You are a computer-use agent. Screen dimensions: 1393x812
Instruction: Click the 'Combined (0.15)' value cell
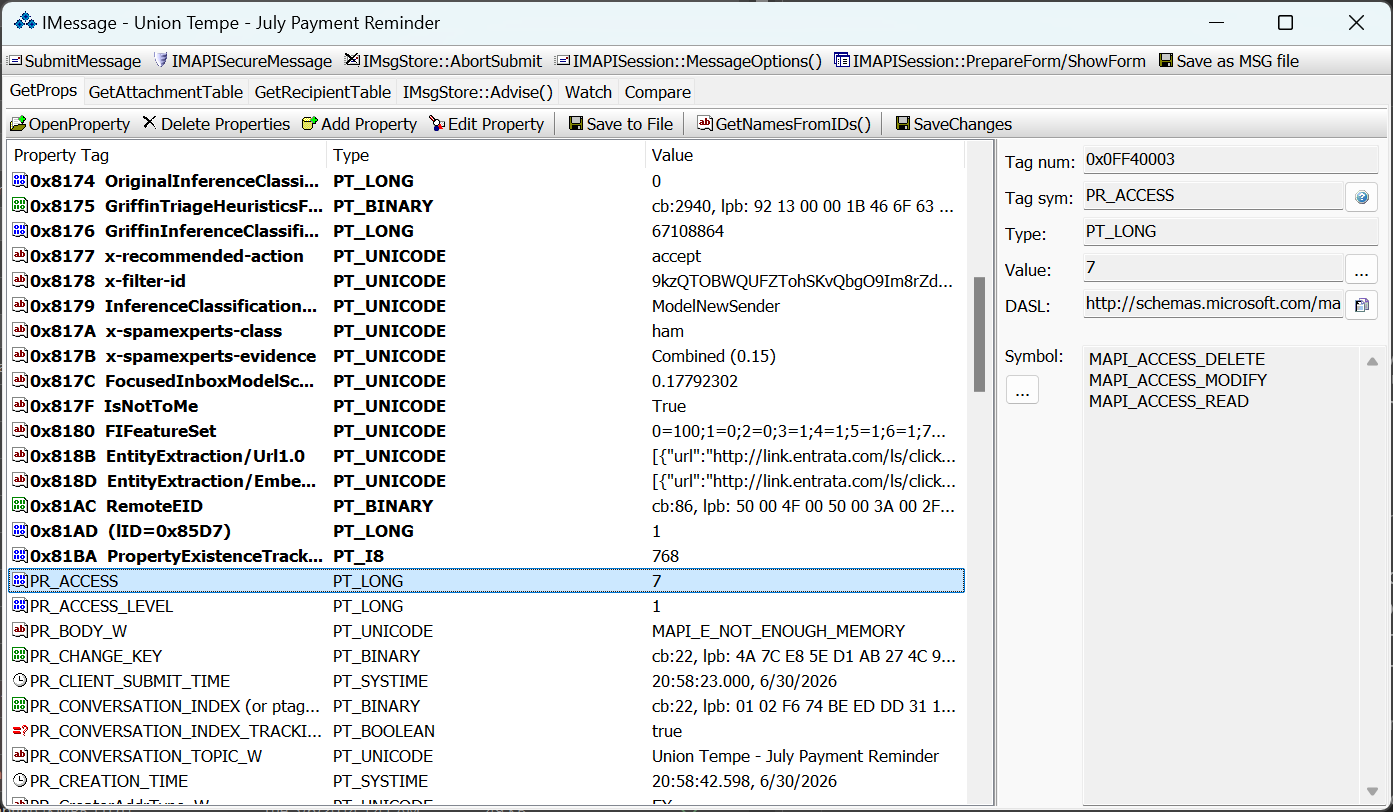(714, 356)
